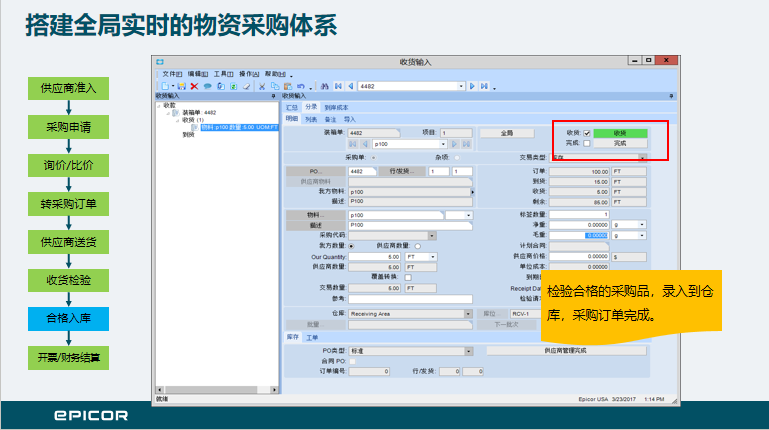
Task: Click the blue speech bubble memo icon
Action: (207, 86)
